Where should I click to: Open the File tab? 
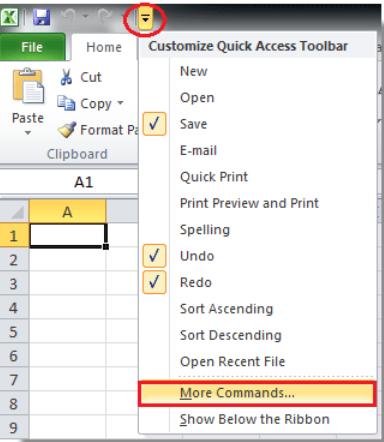[x=32, y=47]
